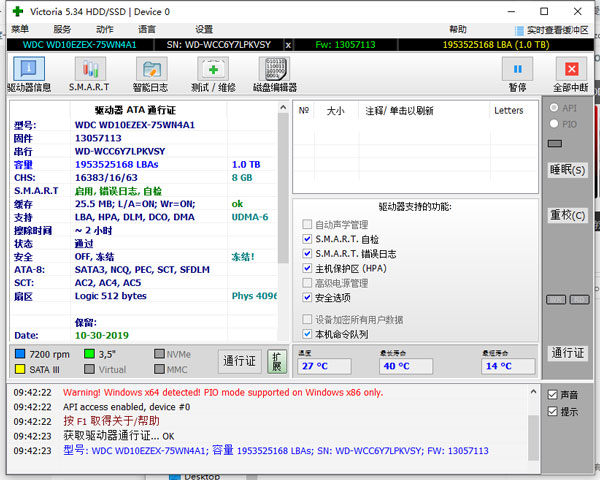Click the 实时查看缓冲区 buffer view icon
The image size is (600, 480).
[519, 30]
